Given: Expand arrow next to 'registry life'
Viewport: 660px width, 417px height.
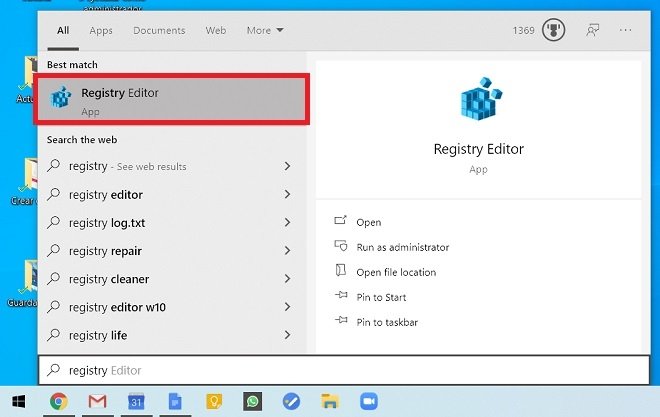Looking at the screenshot, I should (x=287, y=335).
